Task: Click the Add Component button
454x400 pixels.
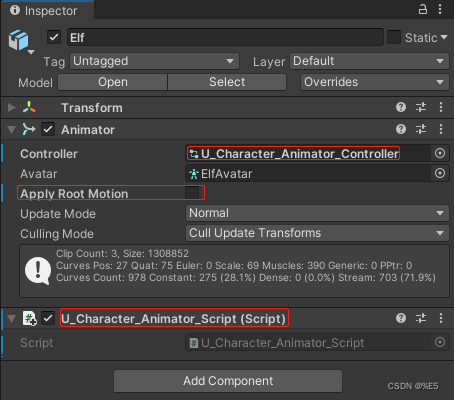Action: [228, 381]
